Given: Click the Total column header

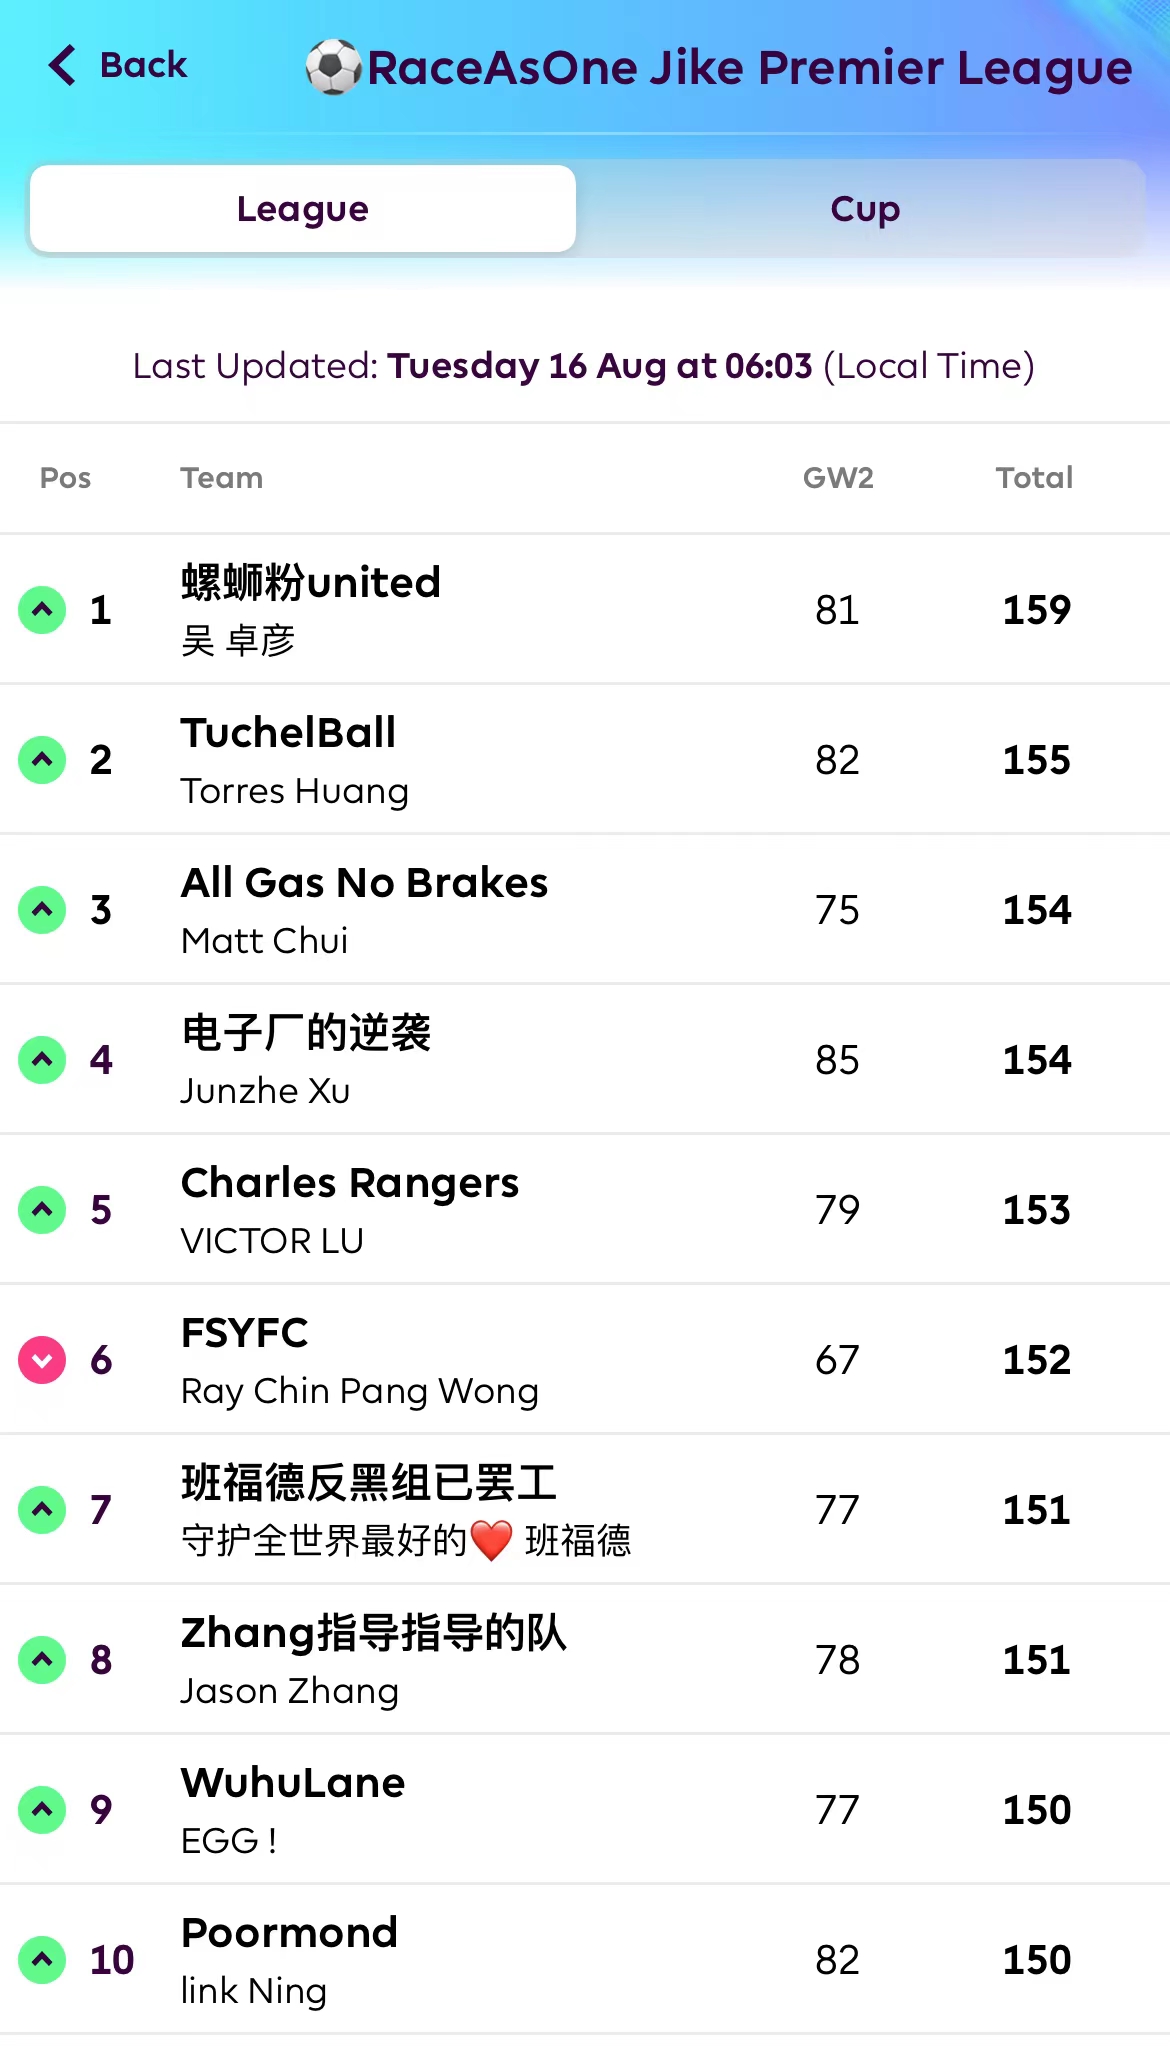Looking at the screenshot, I should pos(1034,478).
